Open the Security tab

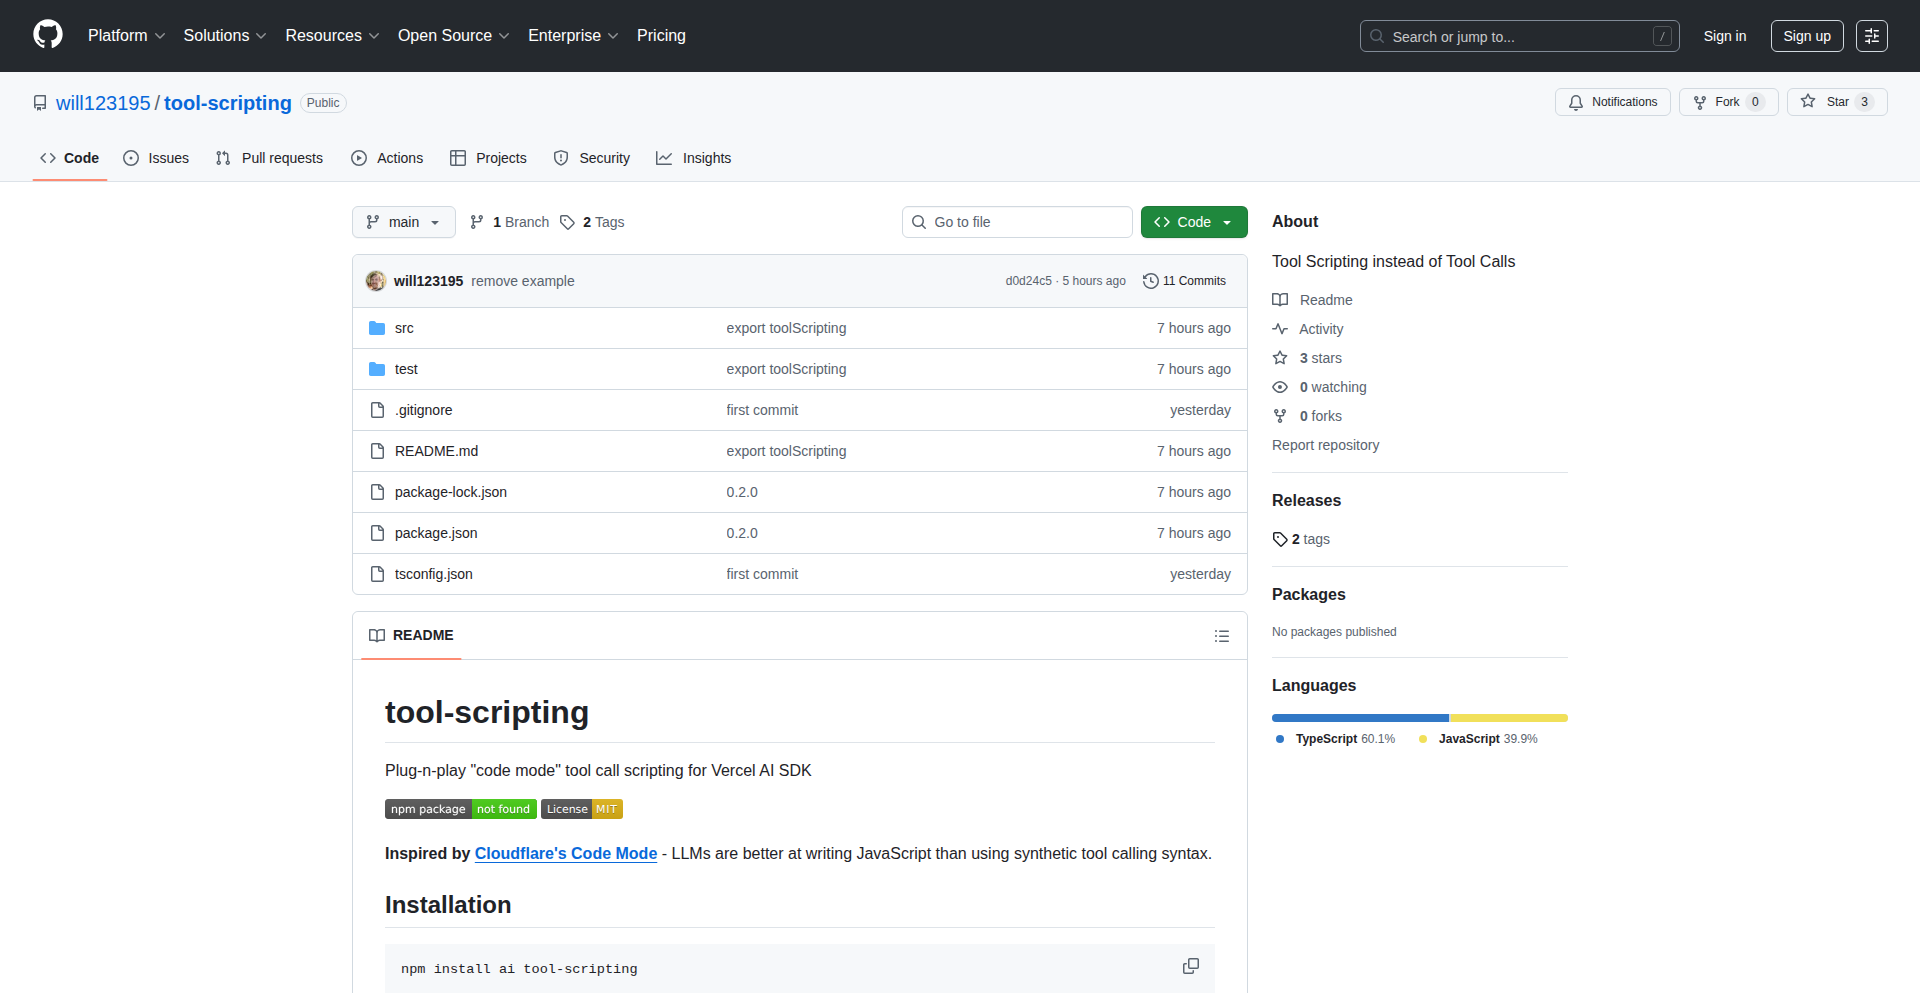592,158
